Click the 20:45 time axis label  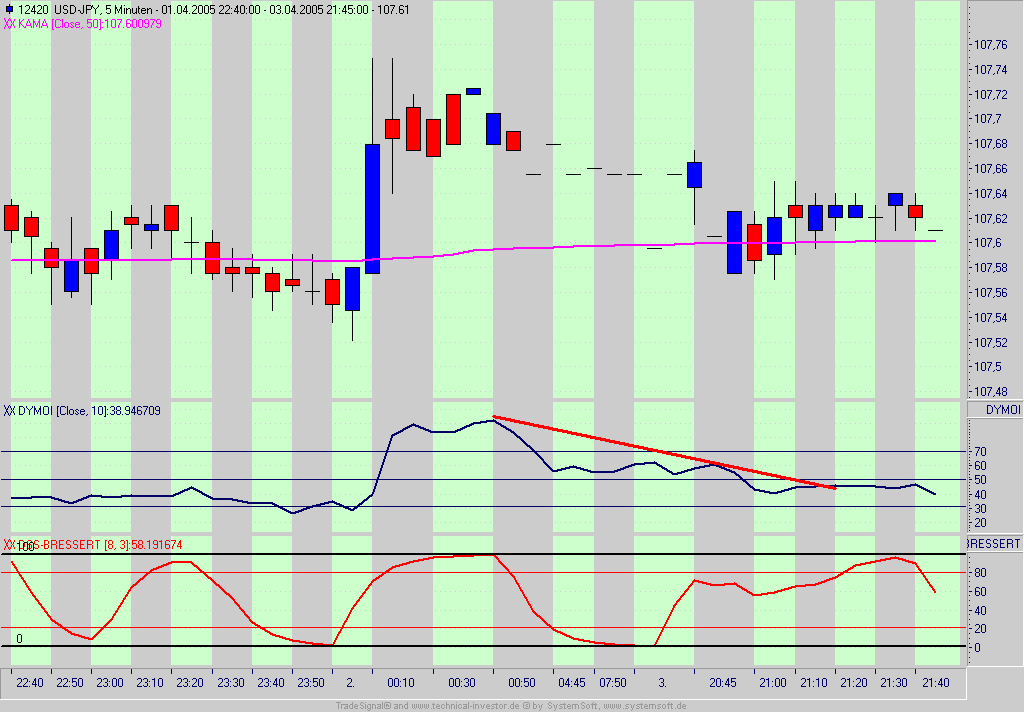click(723, 683)
